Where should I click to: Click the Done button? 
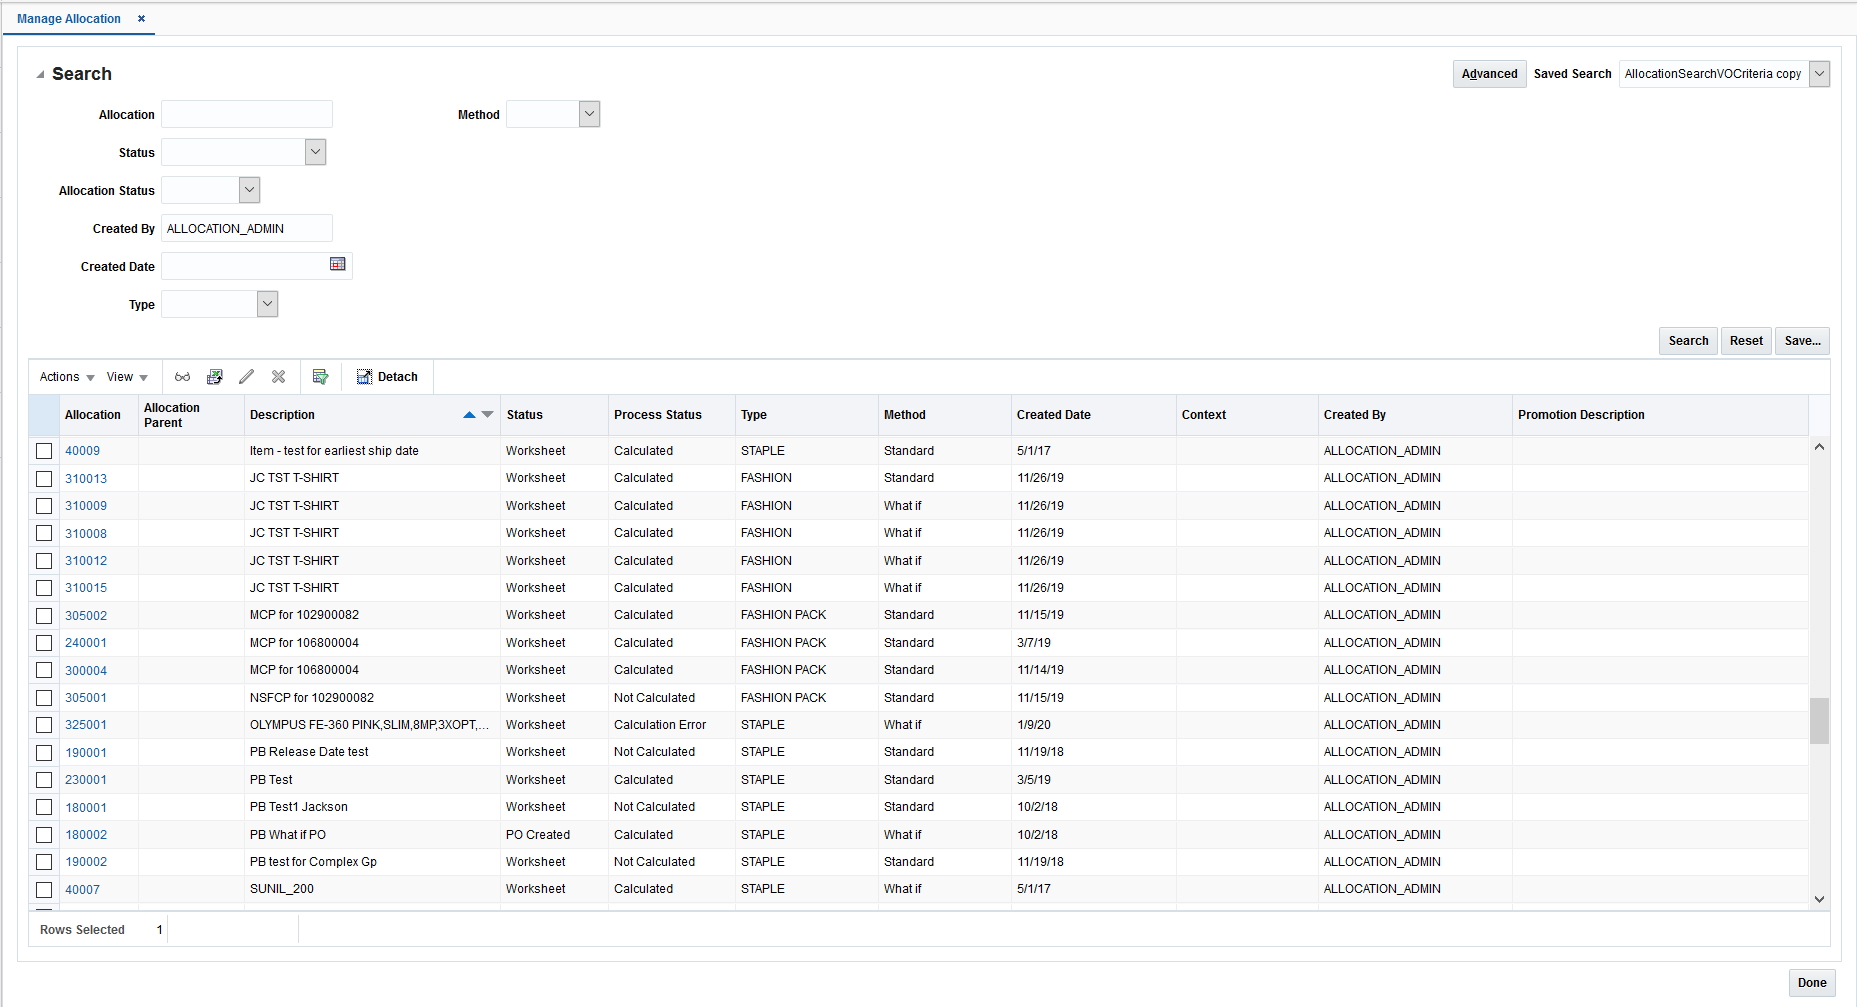1812,982
